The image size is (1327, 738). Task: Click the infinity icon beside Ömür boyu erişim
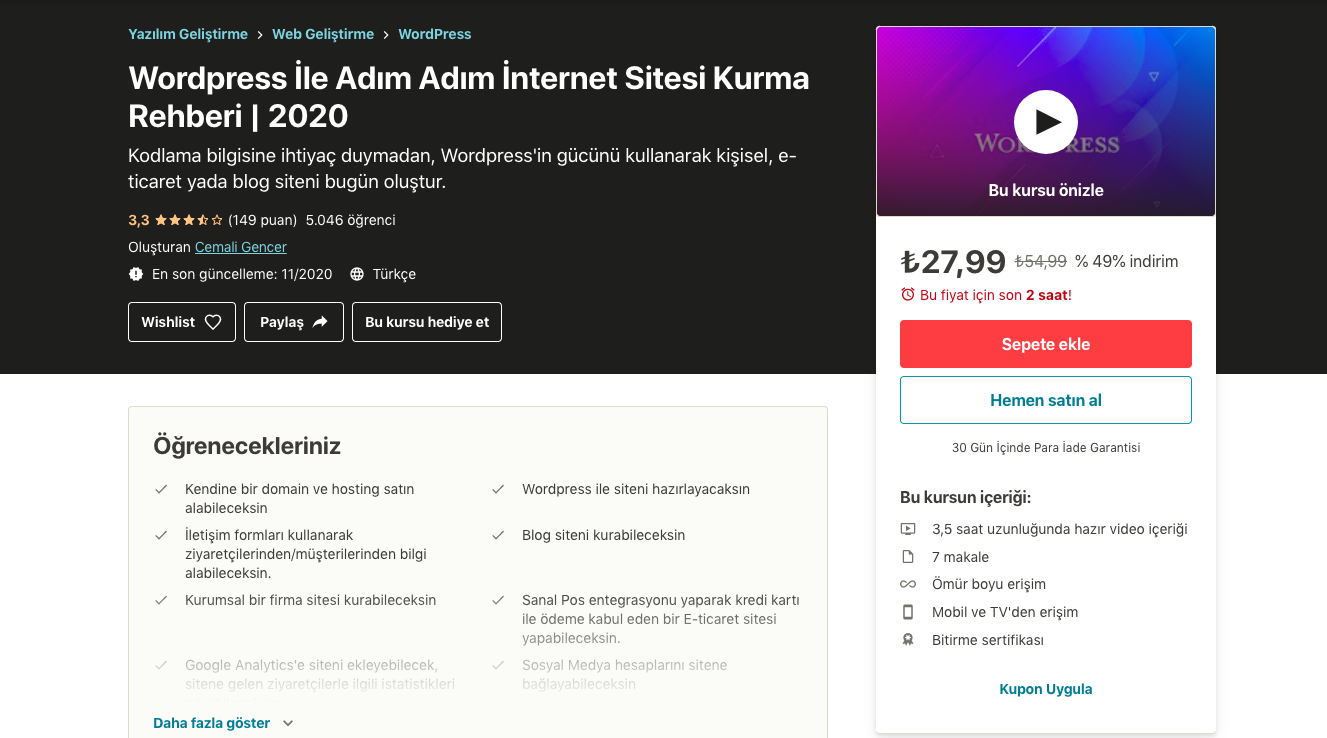pyautogui.click(x=908, y=584)
